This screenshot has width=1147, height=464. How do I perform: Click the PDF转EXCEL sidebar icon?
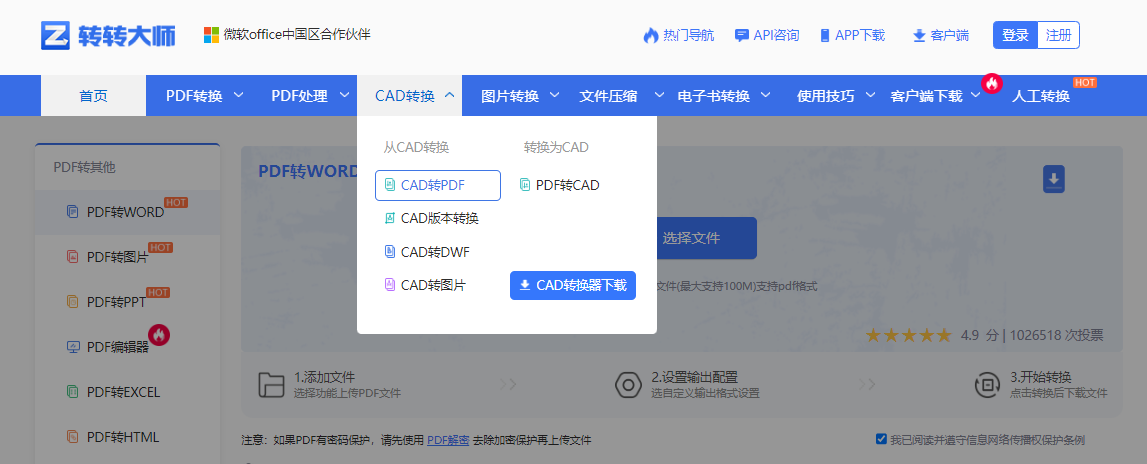tap(72, 392)
